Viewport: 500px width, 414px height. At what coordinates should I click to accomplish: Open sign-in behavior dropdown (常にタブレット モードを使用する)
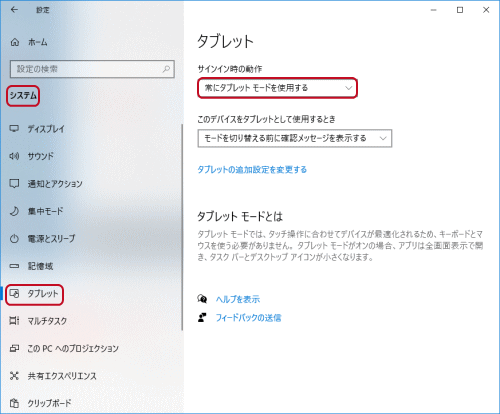tap(277, 88)
